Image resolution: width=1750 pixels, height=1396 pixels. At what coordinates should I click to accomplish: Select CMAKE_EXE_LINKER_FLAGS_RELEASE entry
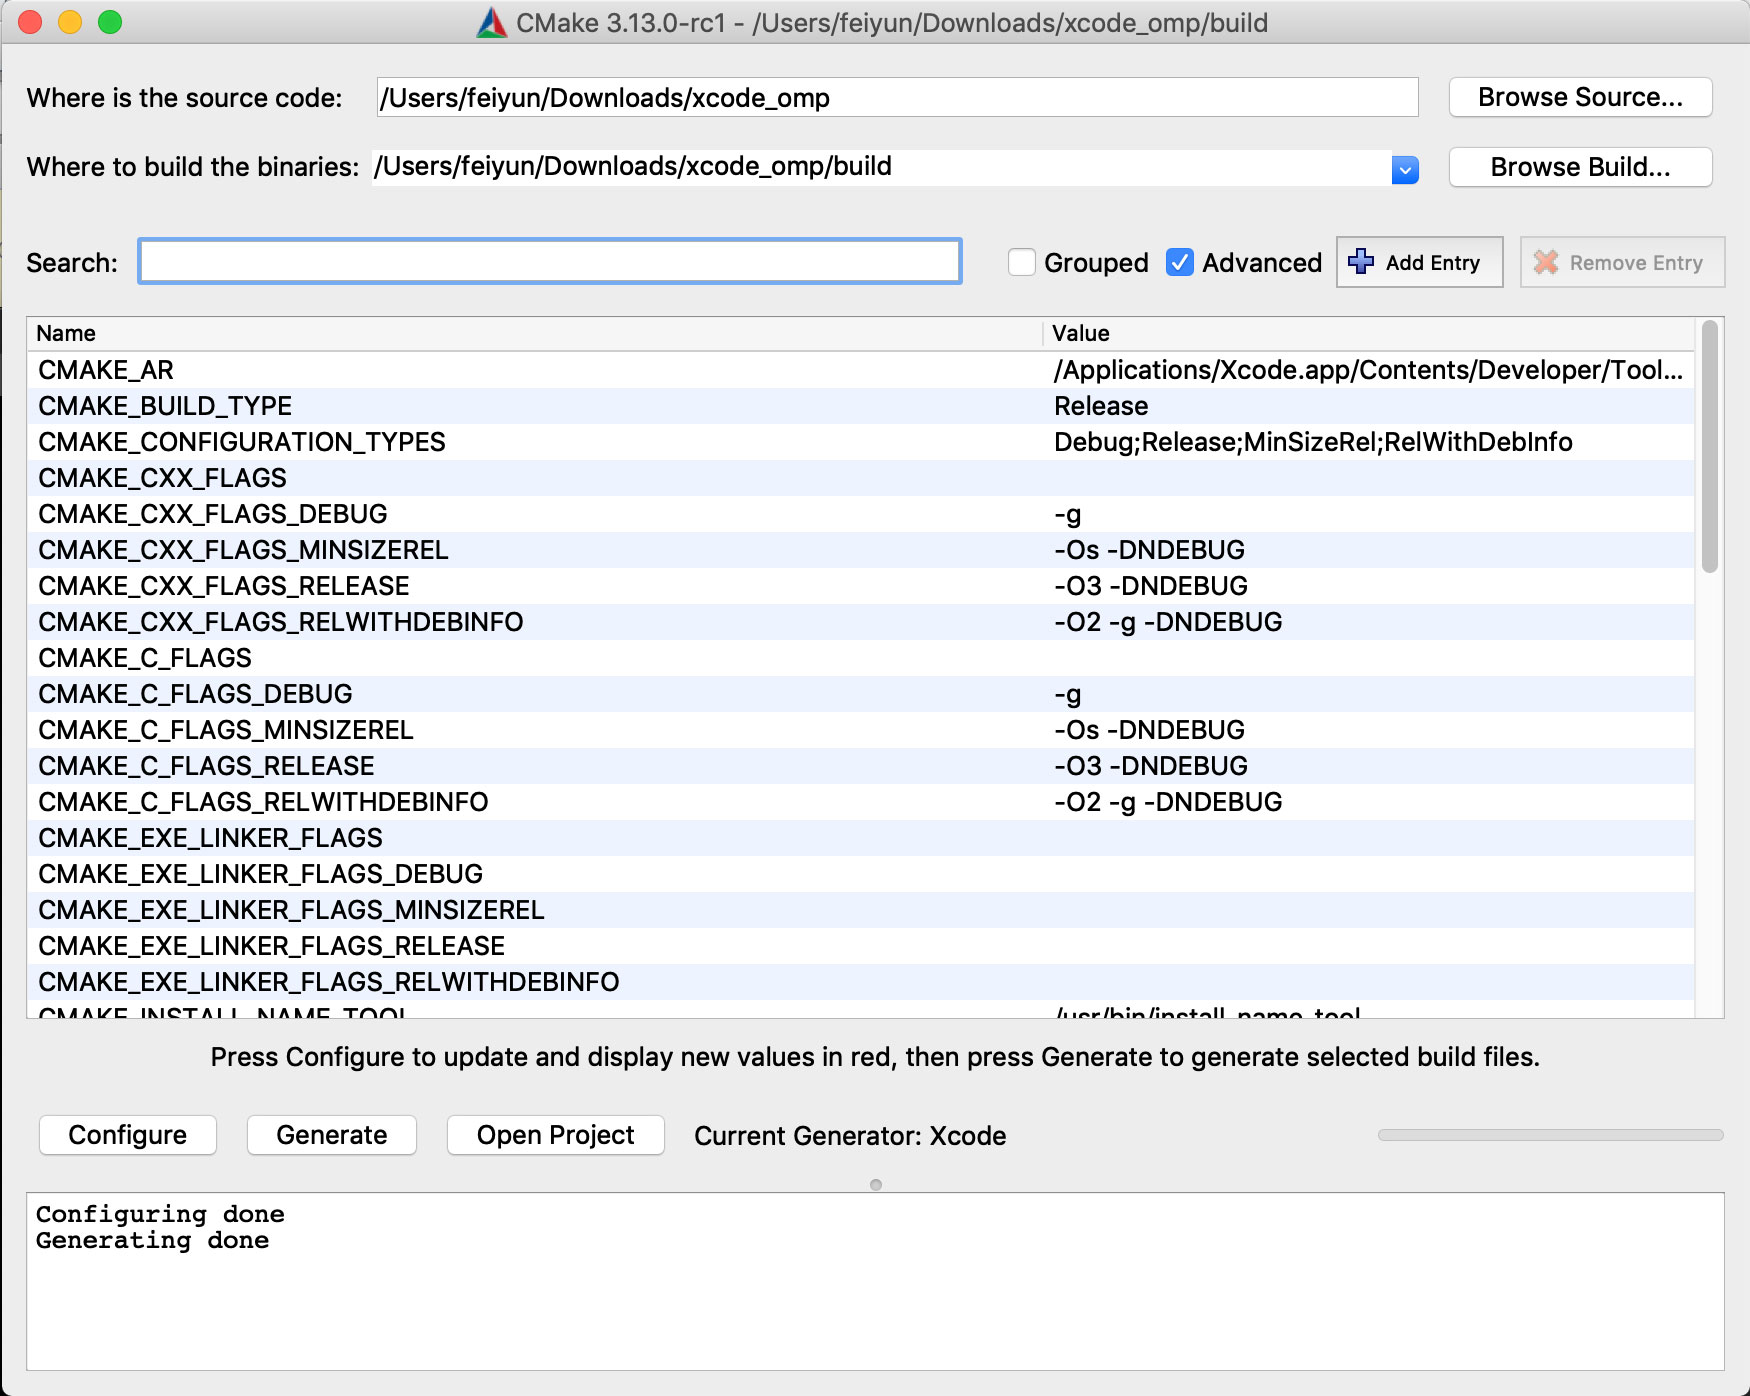(x=271, y=946)
